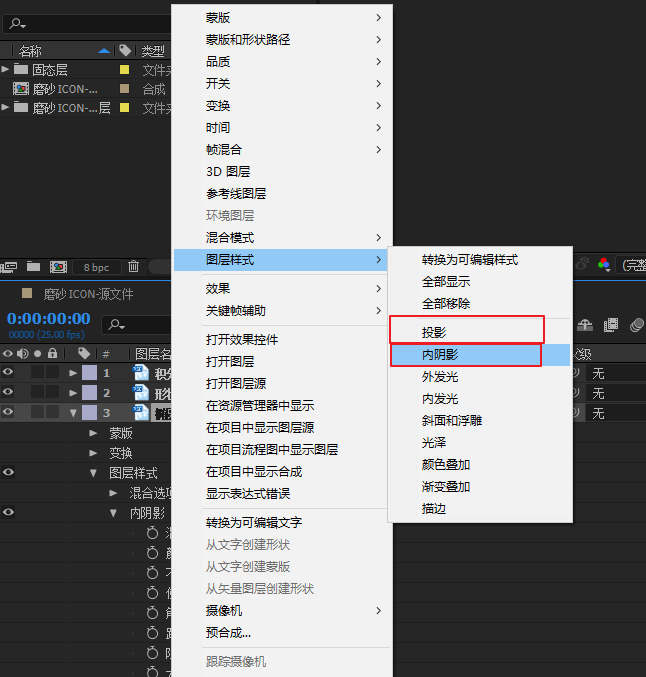Create a new composition via the footer icon
The height and width of the screenshot is (677, 646).
tap(58, 267)
